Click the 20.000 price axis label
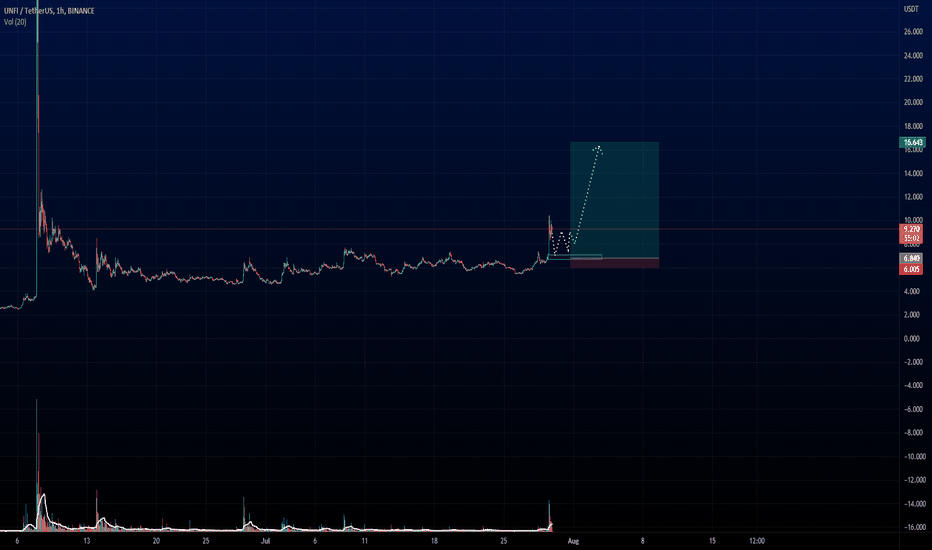 click(913, 102)
